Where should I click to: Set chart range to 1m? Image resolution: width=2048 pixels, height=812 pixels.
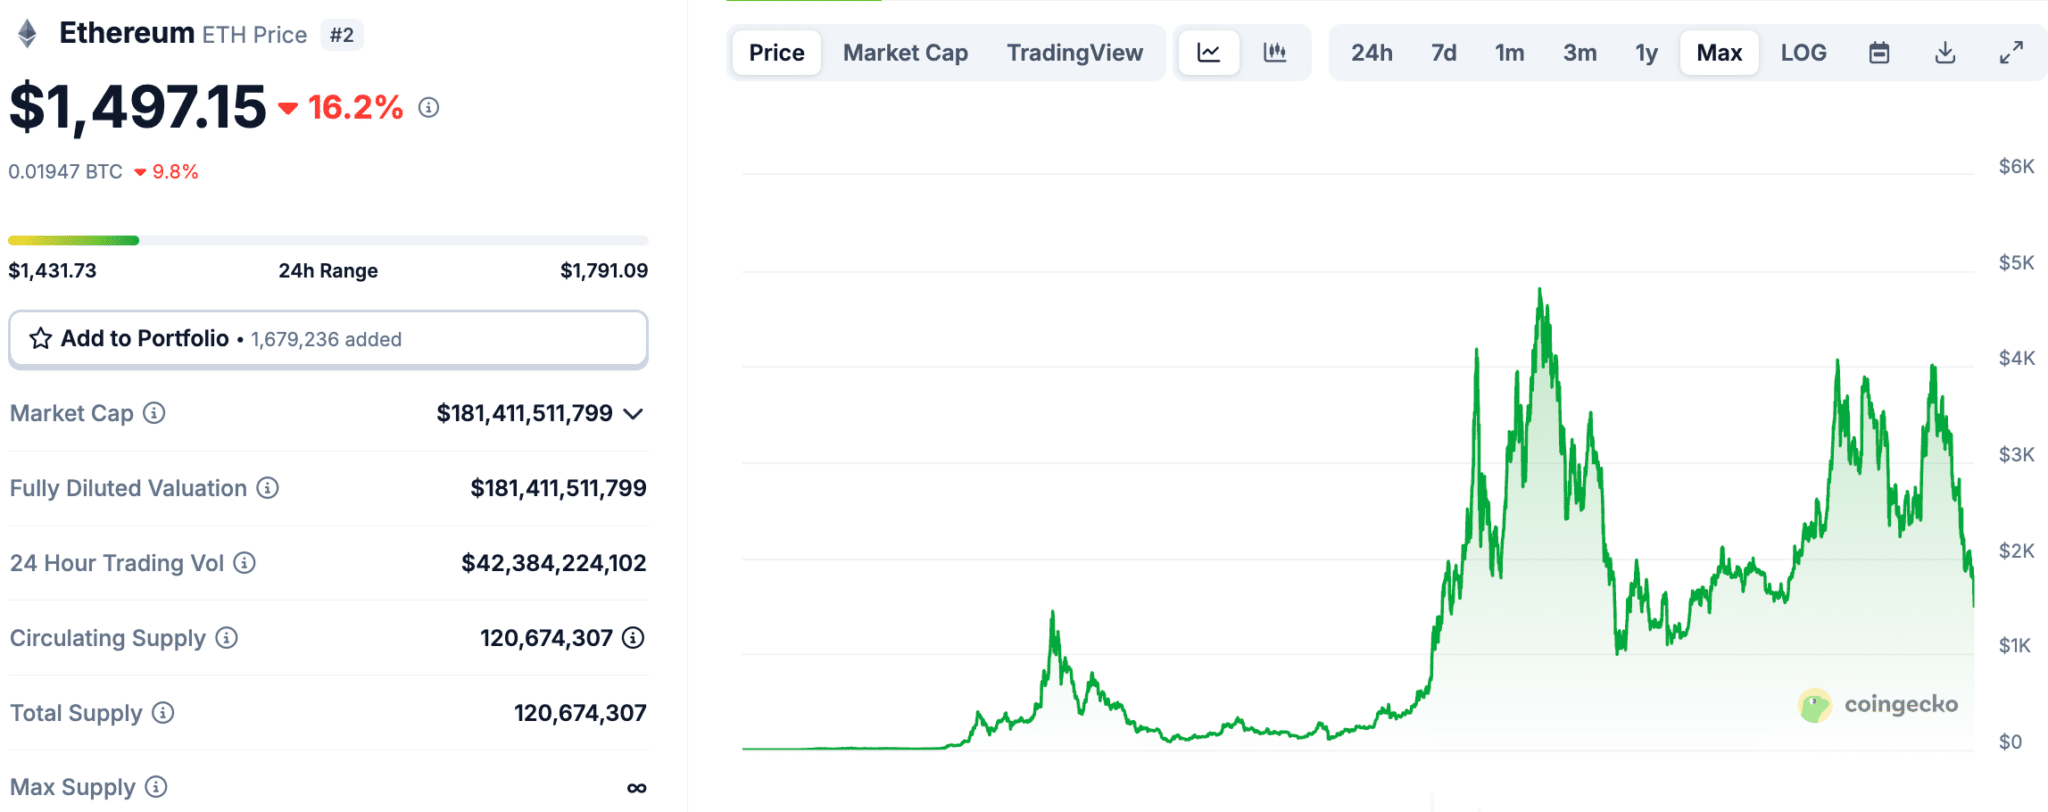pyautogui.click(x=1510, y=53)
